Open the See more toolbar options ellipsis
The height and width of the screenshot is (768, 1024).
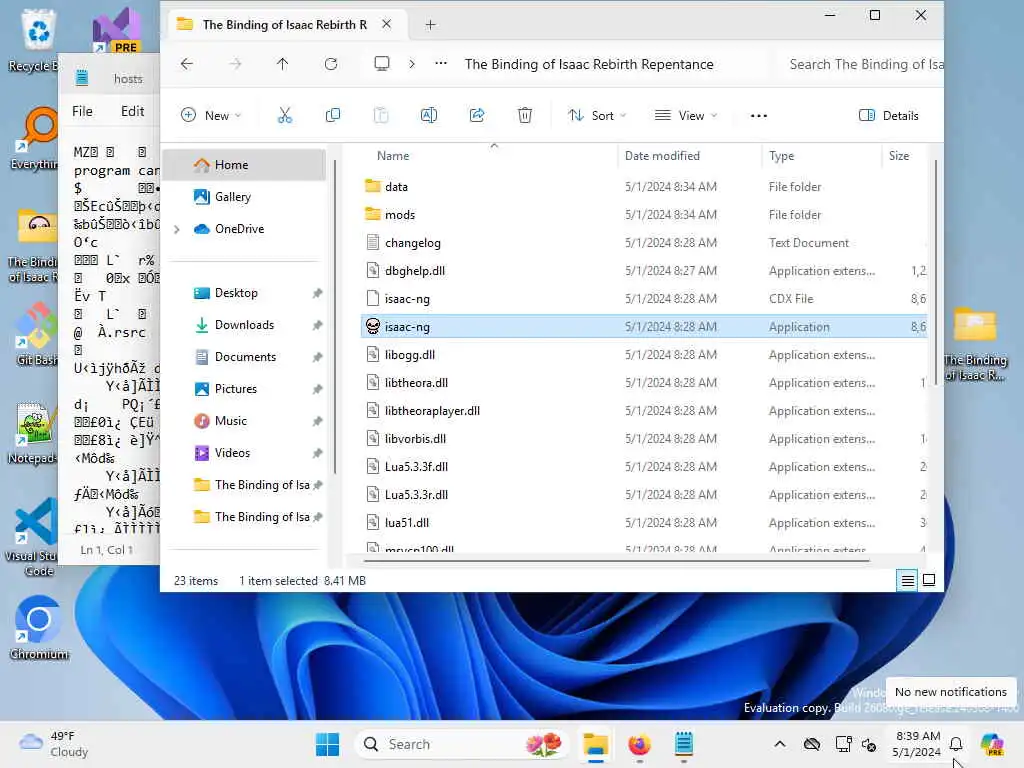[x=758, y=116]
